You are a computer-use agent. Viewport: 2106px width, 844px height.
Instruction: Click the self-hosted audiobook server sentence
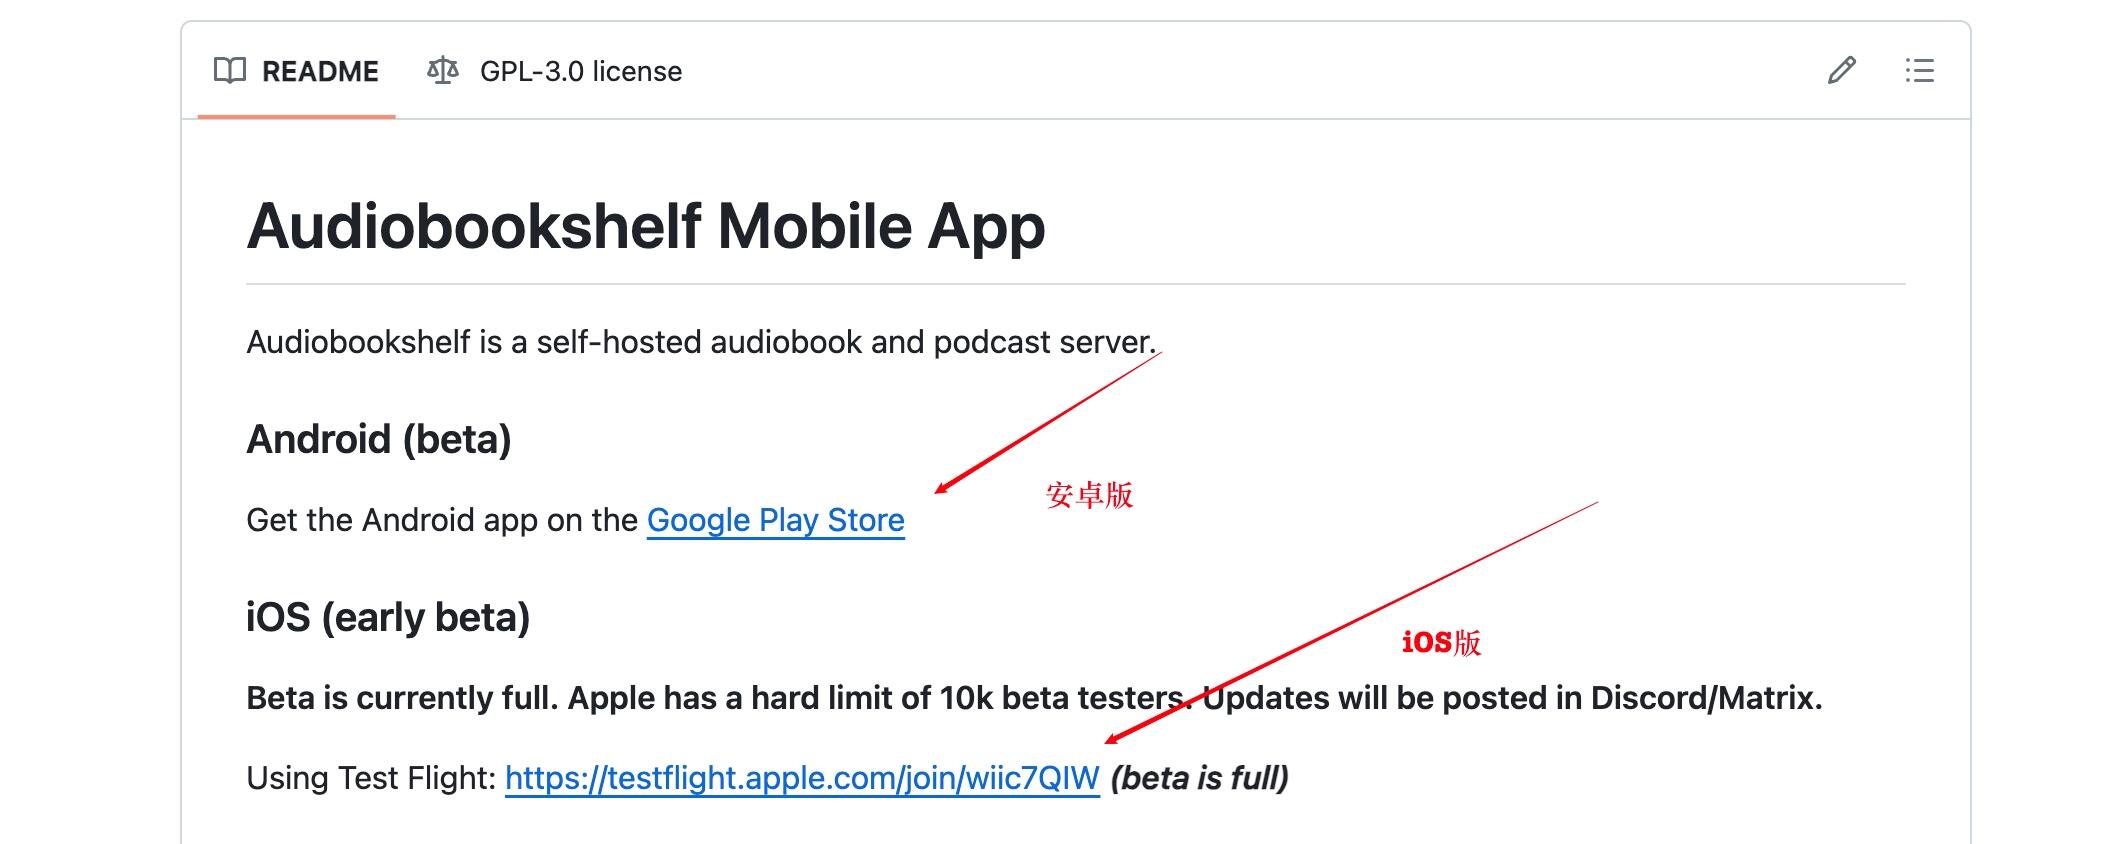point(700,342)
